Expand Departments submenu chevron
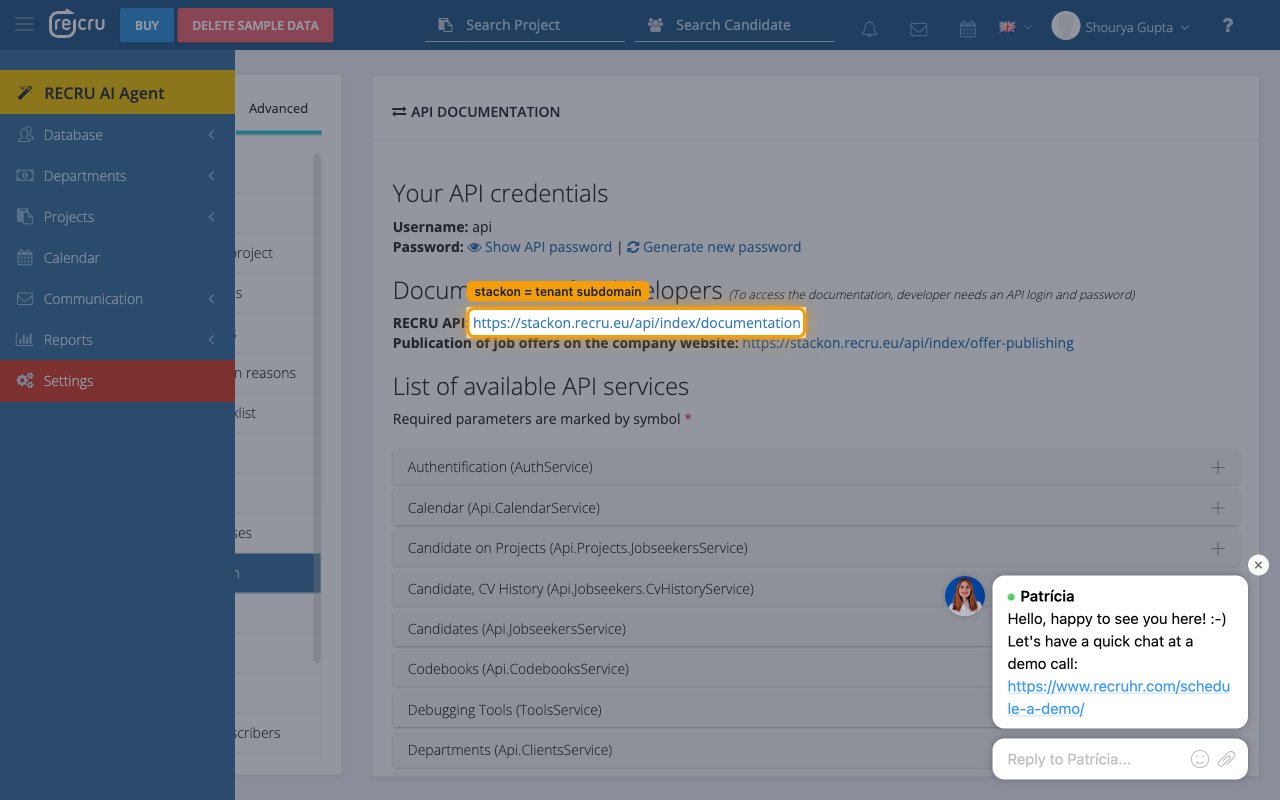This screenshot has height=800, width=1280. click(211, 176)
